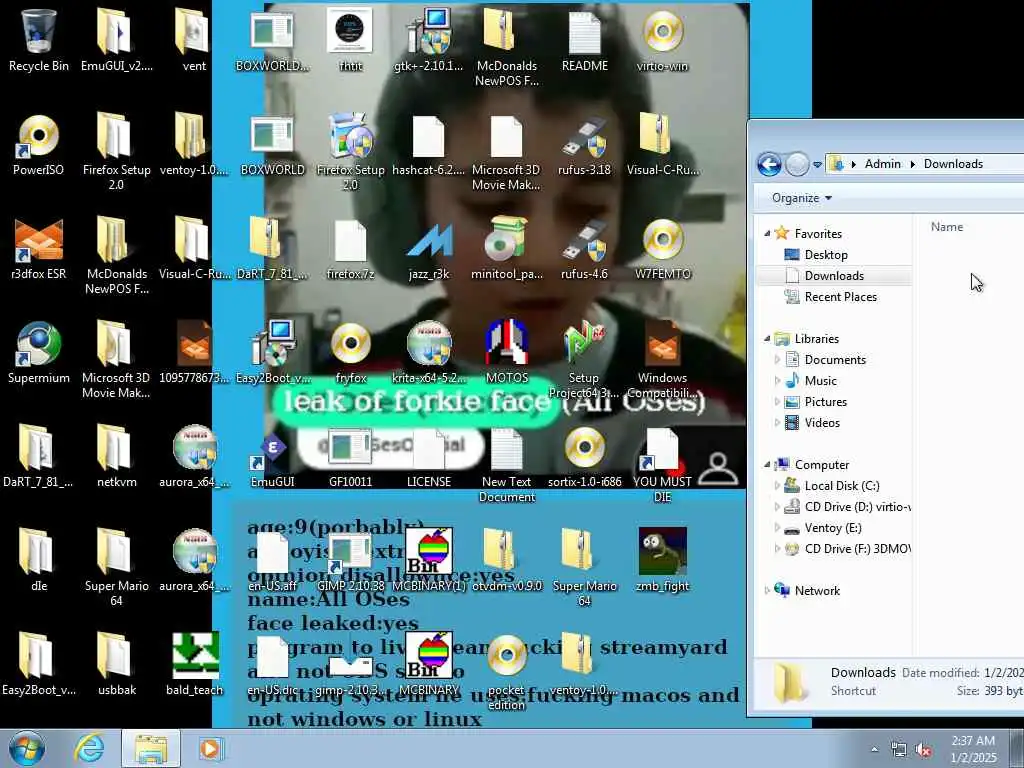Viewport: 1024px width, 768px height.
Task: Expand the Network node in Explorer
Action: pos(767,590)
